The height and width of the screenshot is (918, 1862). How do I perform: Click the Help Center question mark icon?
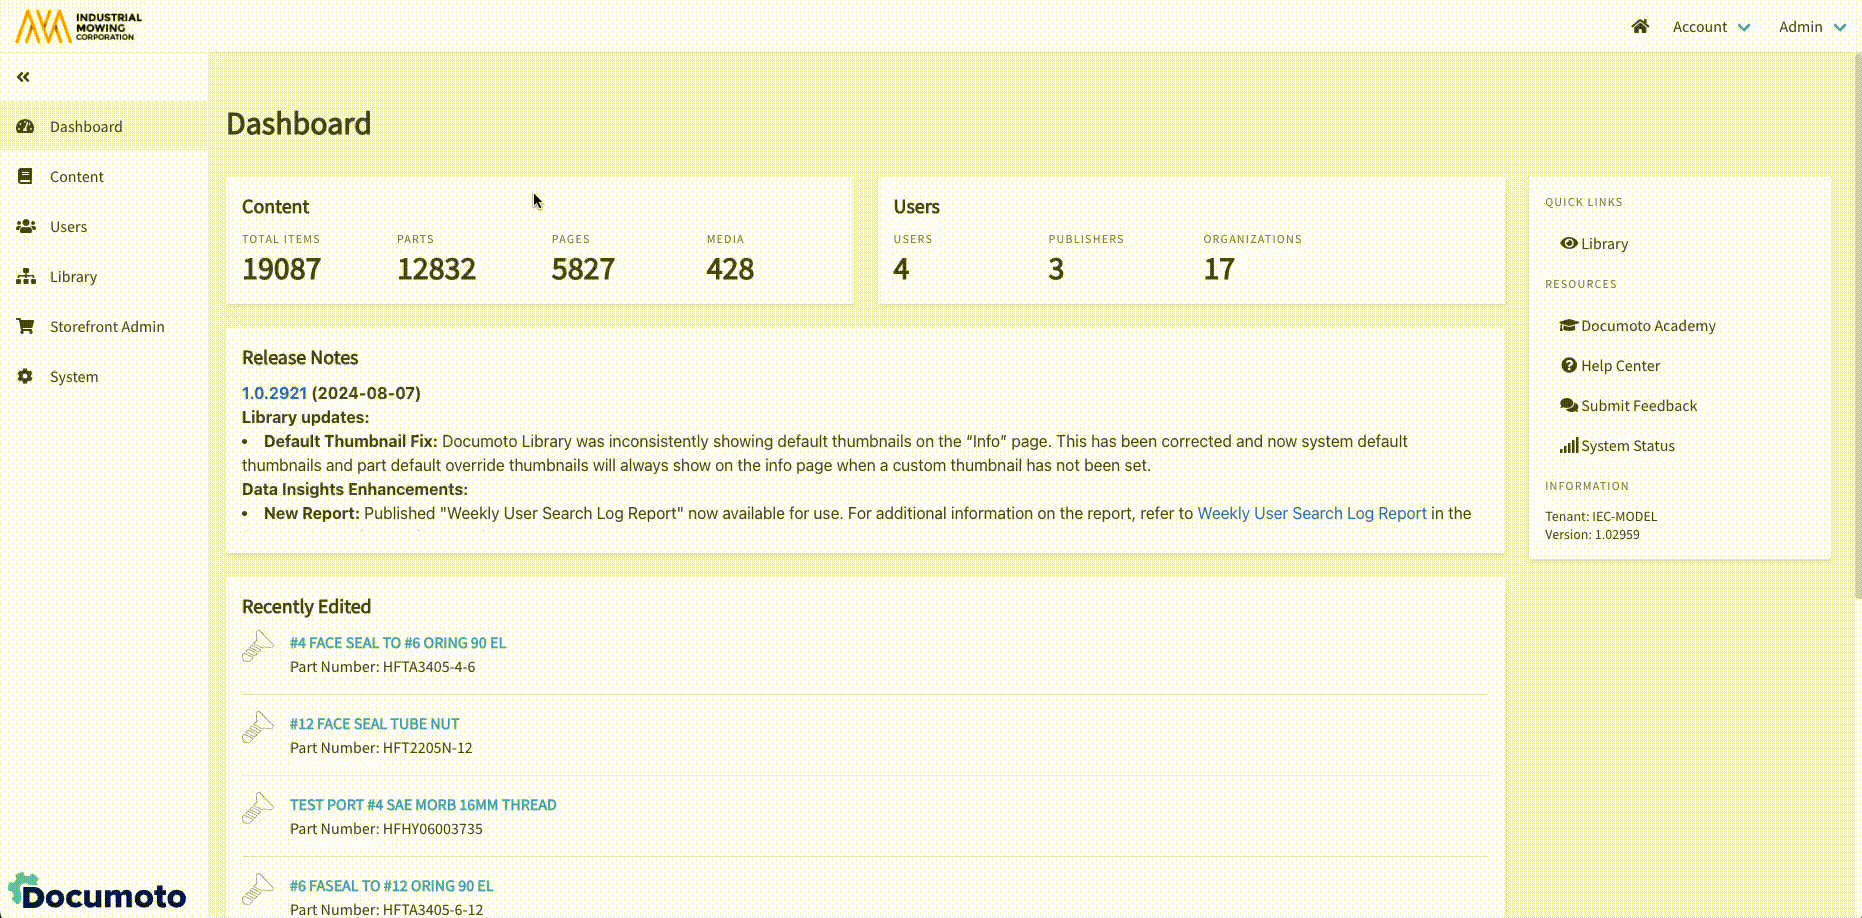tap(1569, 366)
